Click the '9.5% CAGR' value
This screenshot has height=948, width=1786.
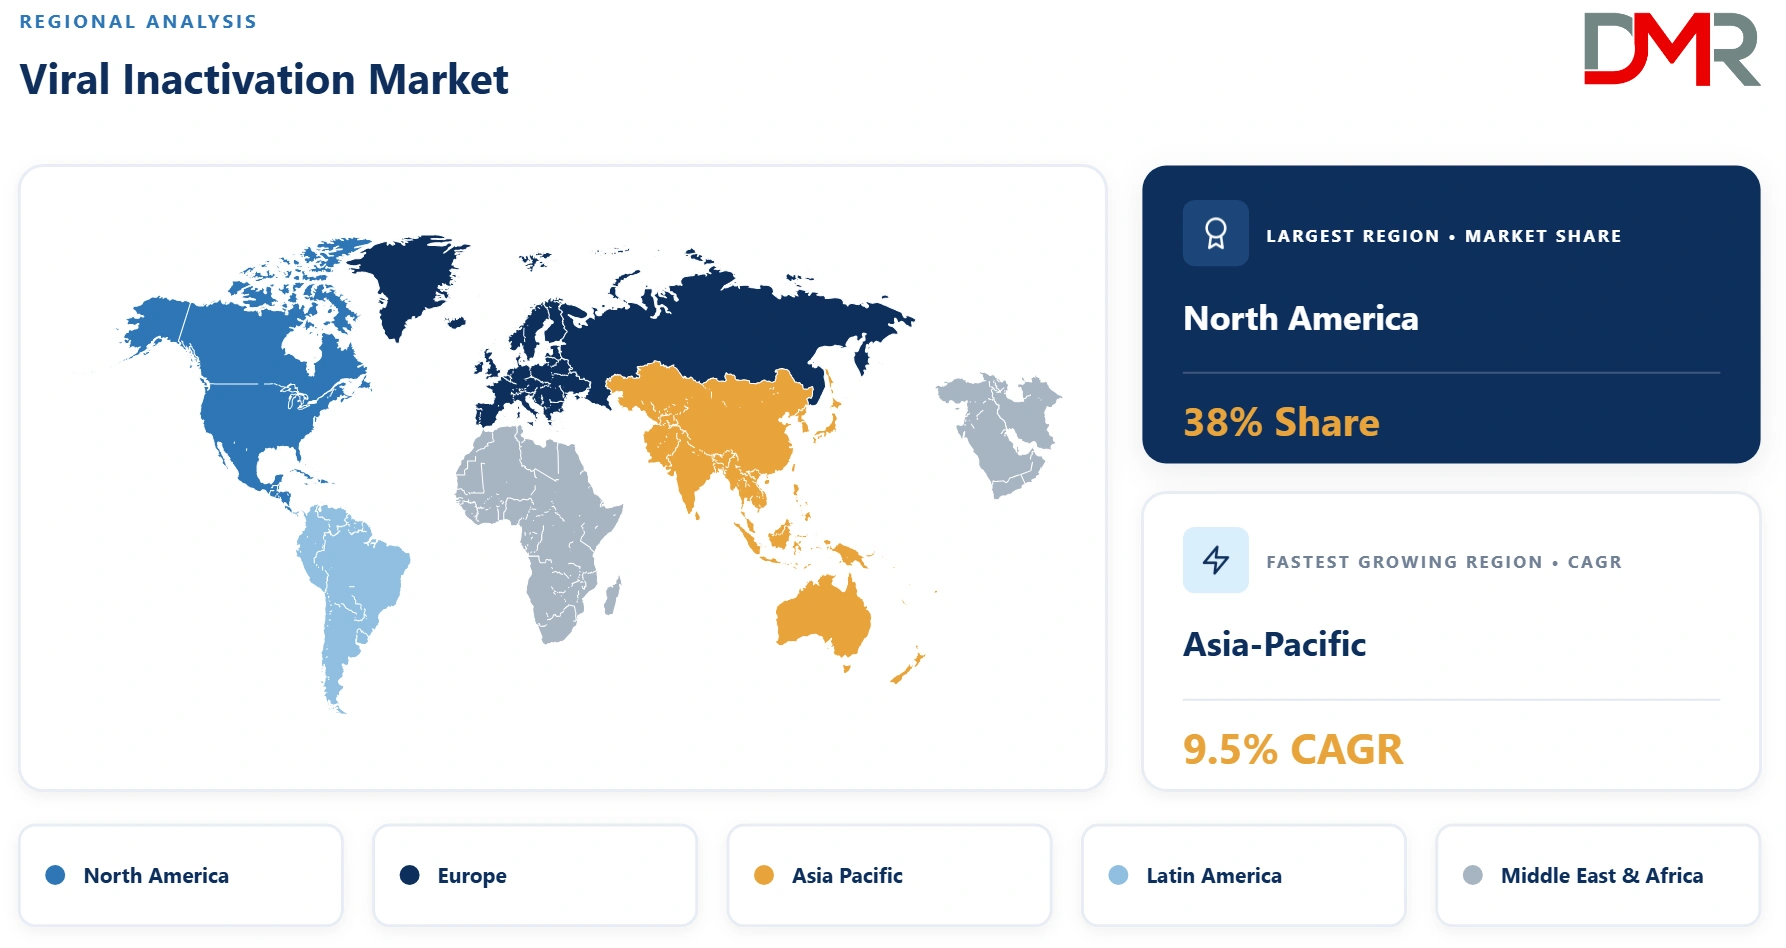pos(1293,749)
